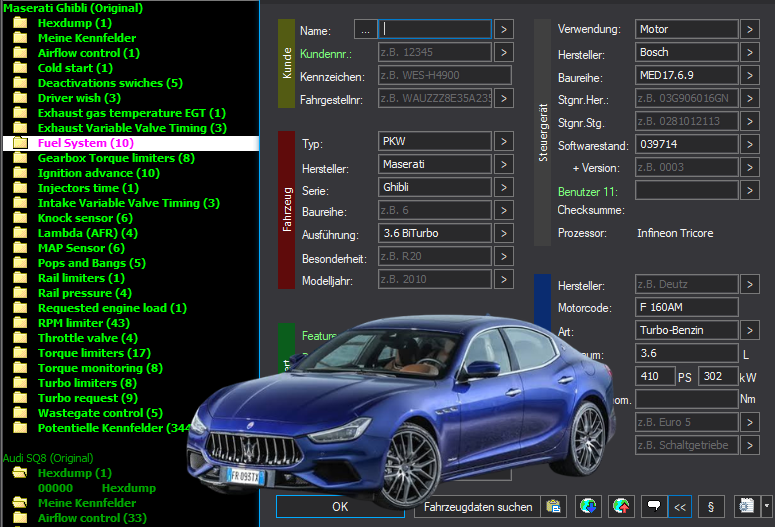
Task: Click the Audi SQ8 (Original) project header
Action: click(x=48, y=458)
